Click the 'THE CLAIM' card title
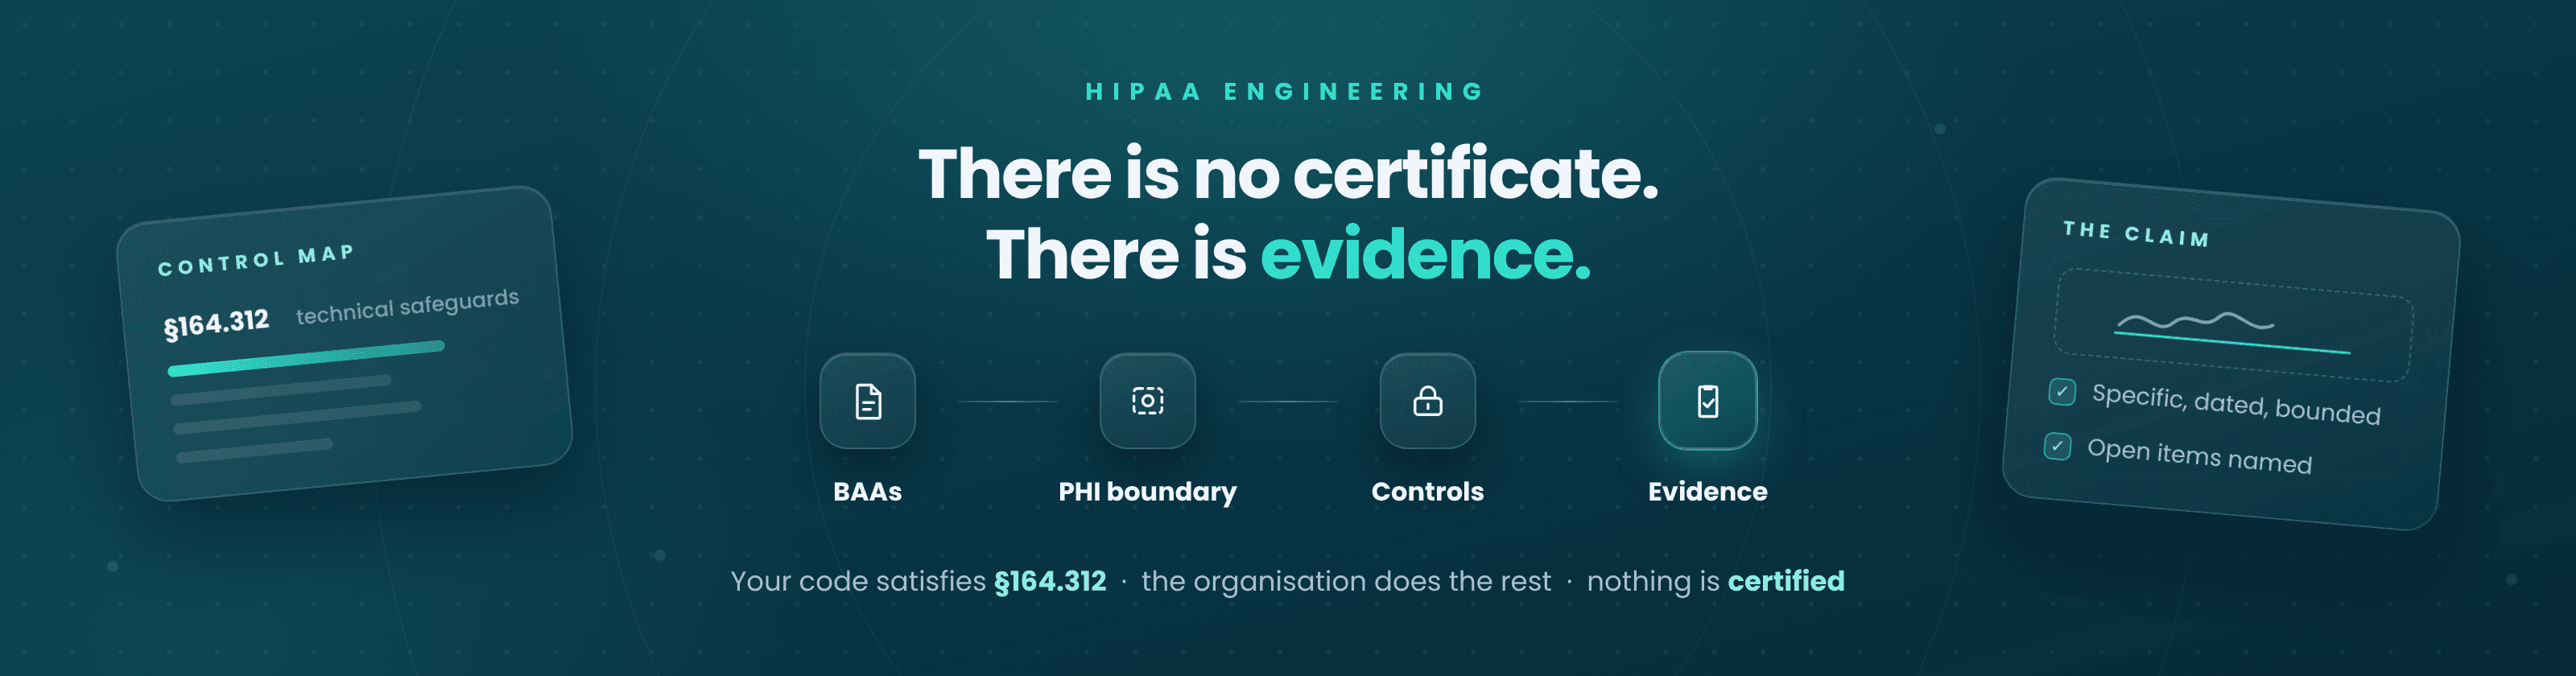The image size is (2576, 676). [2136, 234]
